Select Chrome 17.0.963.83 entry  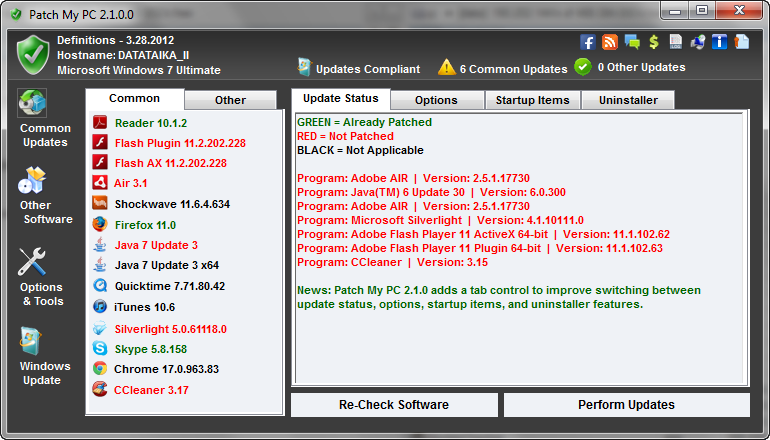click(x=166, y=369)
